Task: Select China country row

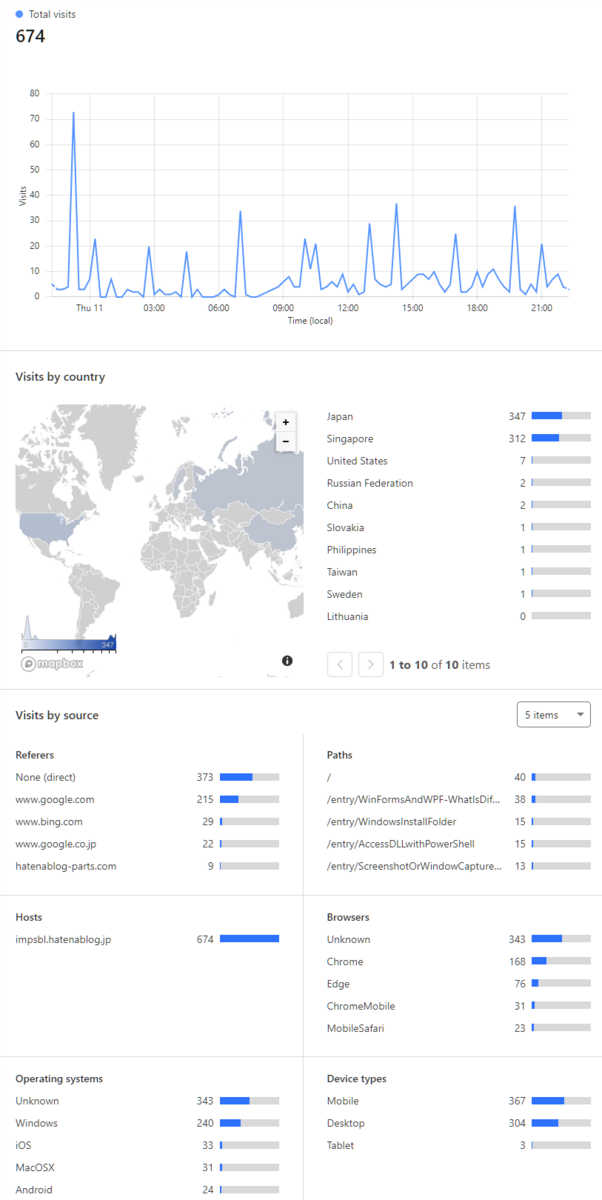Action: coord(459,505)
